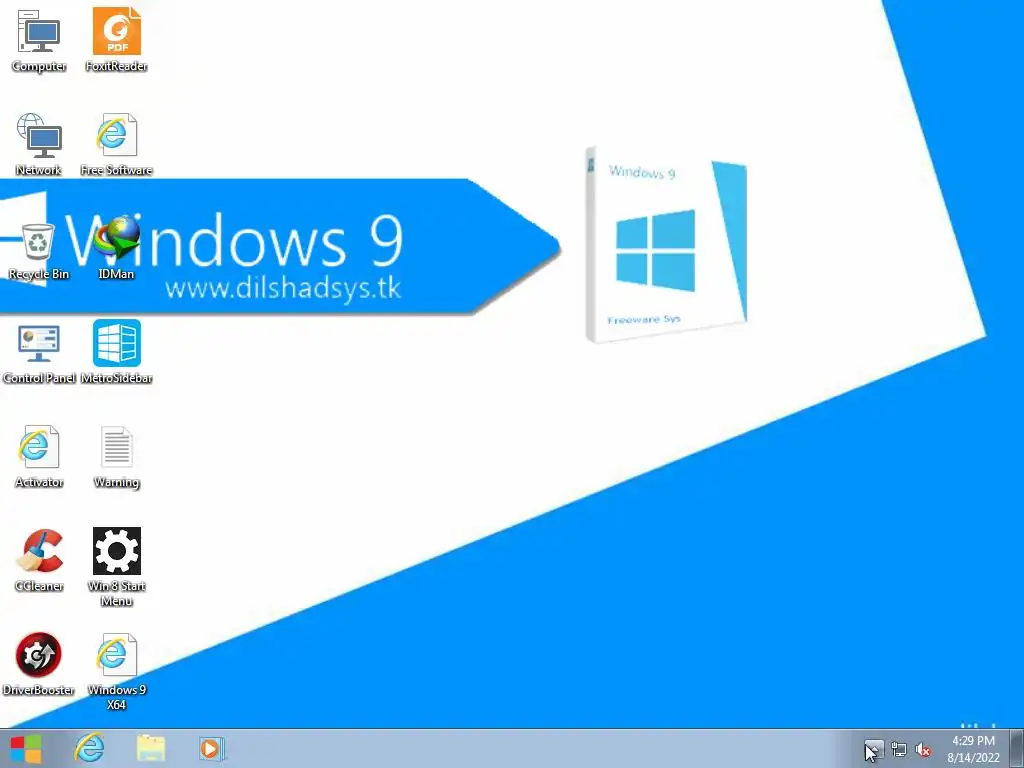Open the clock showing 4:29 PM

tap(973, 749)
